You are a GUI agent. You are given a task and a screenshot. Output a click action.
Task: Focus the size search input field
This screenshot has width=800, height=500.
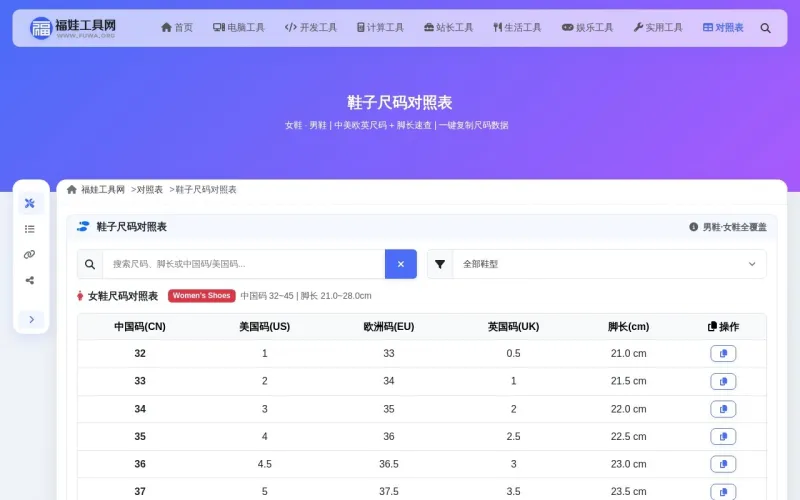[244, 264]
